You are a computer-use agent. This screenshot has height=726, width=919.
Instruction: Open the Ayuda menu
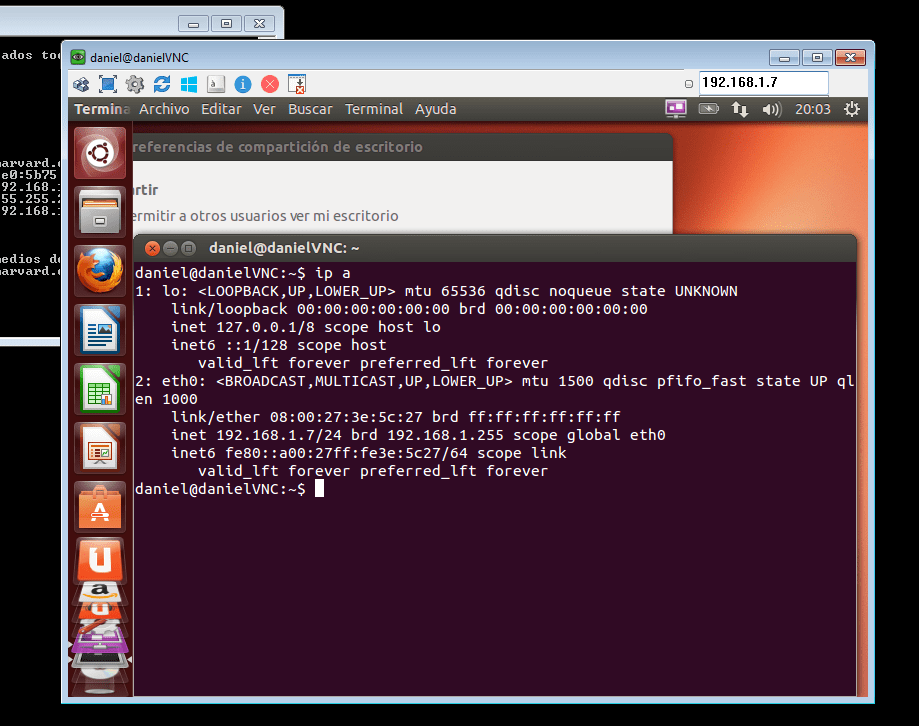tap(436, 109)
